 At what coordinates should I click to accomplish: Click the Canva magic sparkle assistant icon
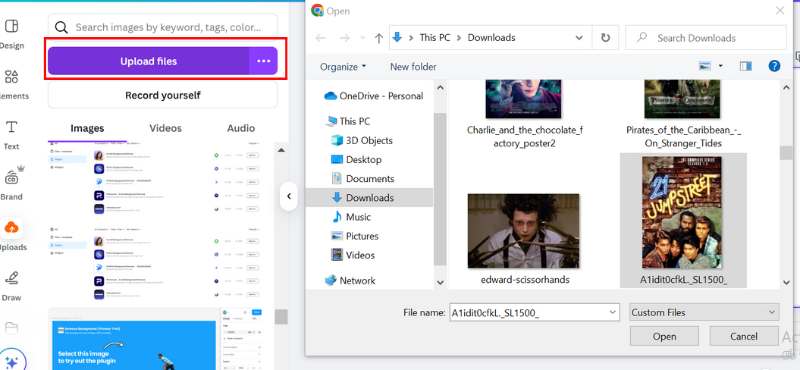11,362
